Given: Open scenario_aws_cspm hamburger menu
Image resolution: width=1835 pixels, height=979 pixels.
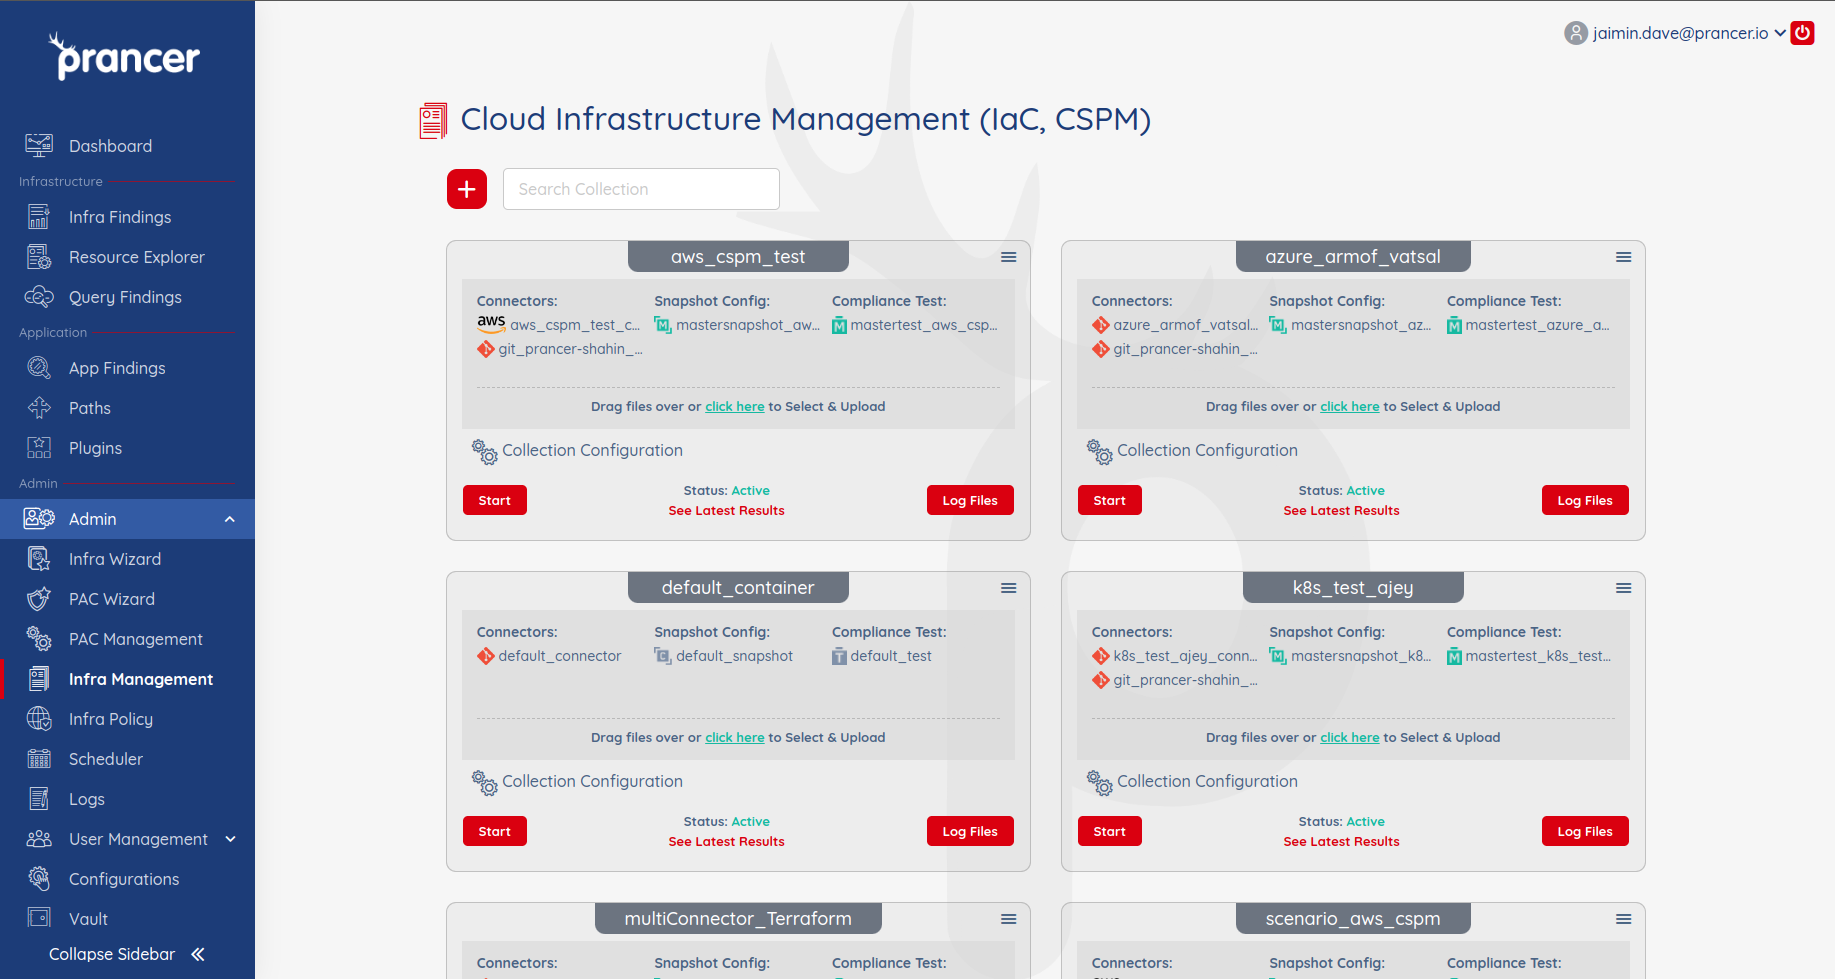Looking at the screenshot, I should [x=1624, y=919].
